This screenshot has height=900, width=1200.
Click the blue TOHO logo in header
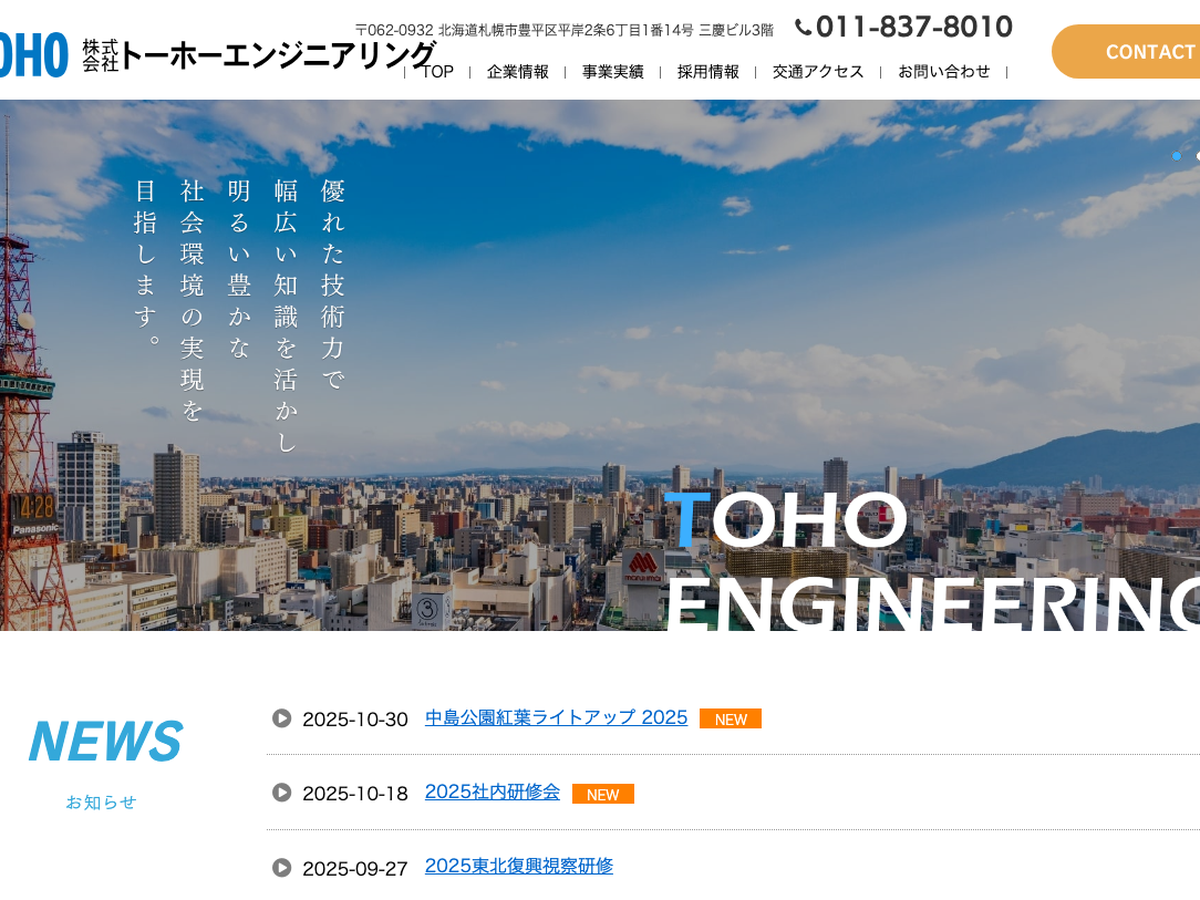[x=33, y=54]
